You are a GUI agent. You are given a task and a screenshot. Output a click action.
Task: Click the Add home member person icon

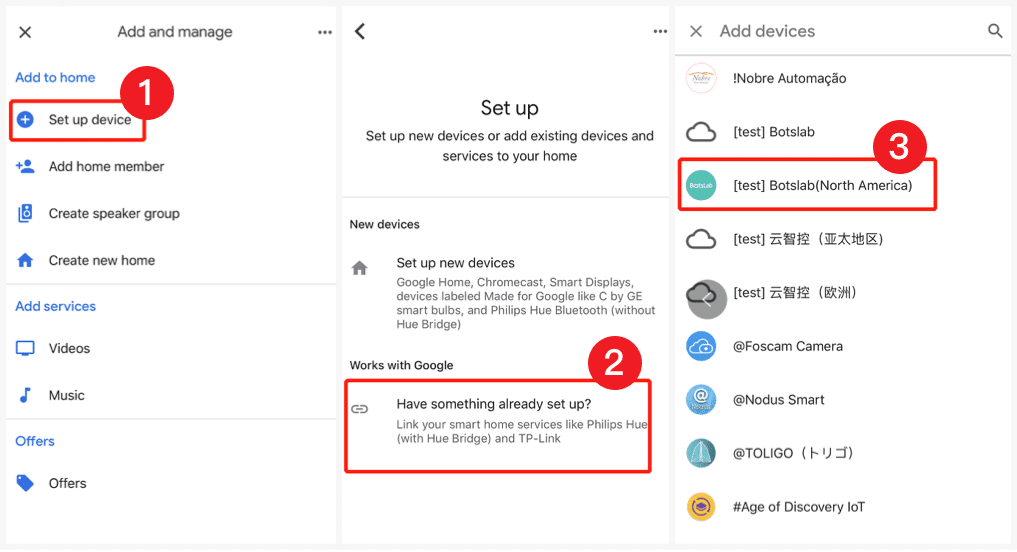[x=26, y=167]
